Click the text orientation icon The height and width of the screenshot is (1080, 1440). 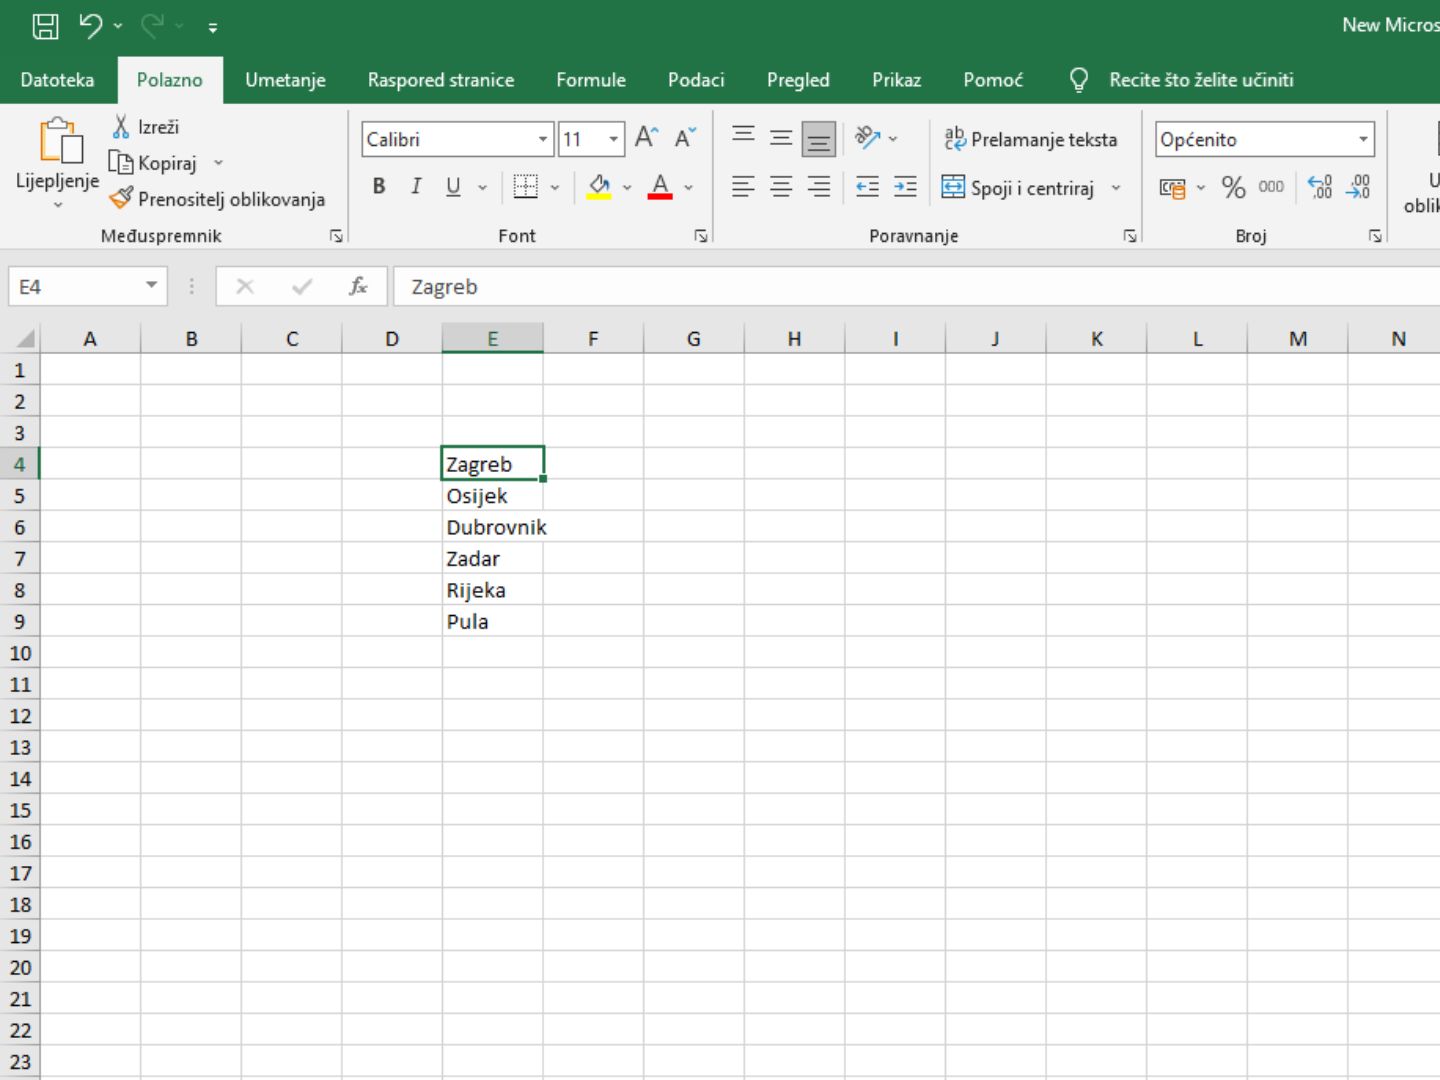[867, 137]
